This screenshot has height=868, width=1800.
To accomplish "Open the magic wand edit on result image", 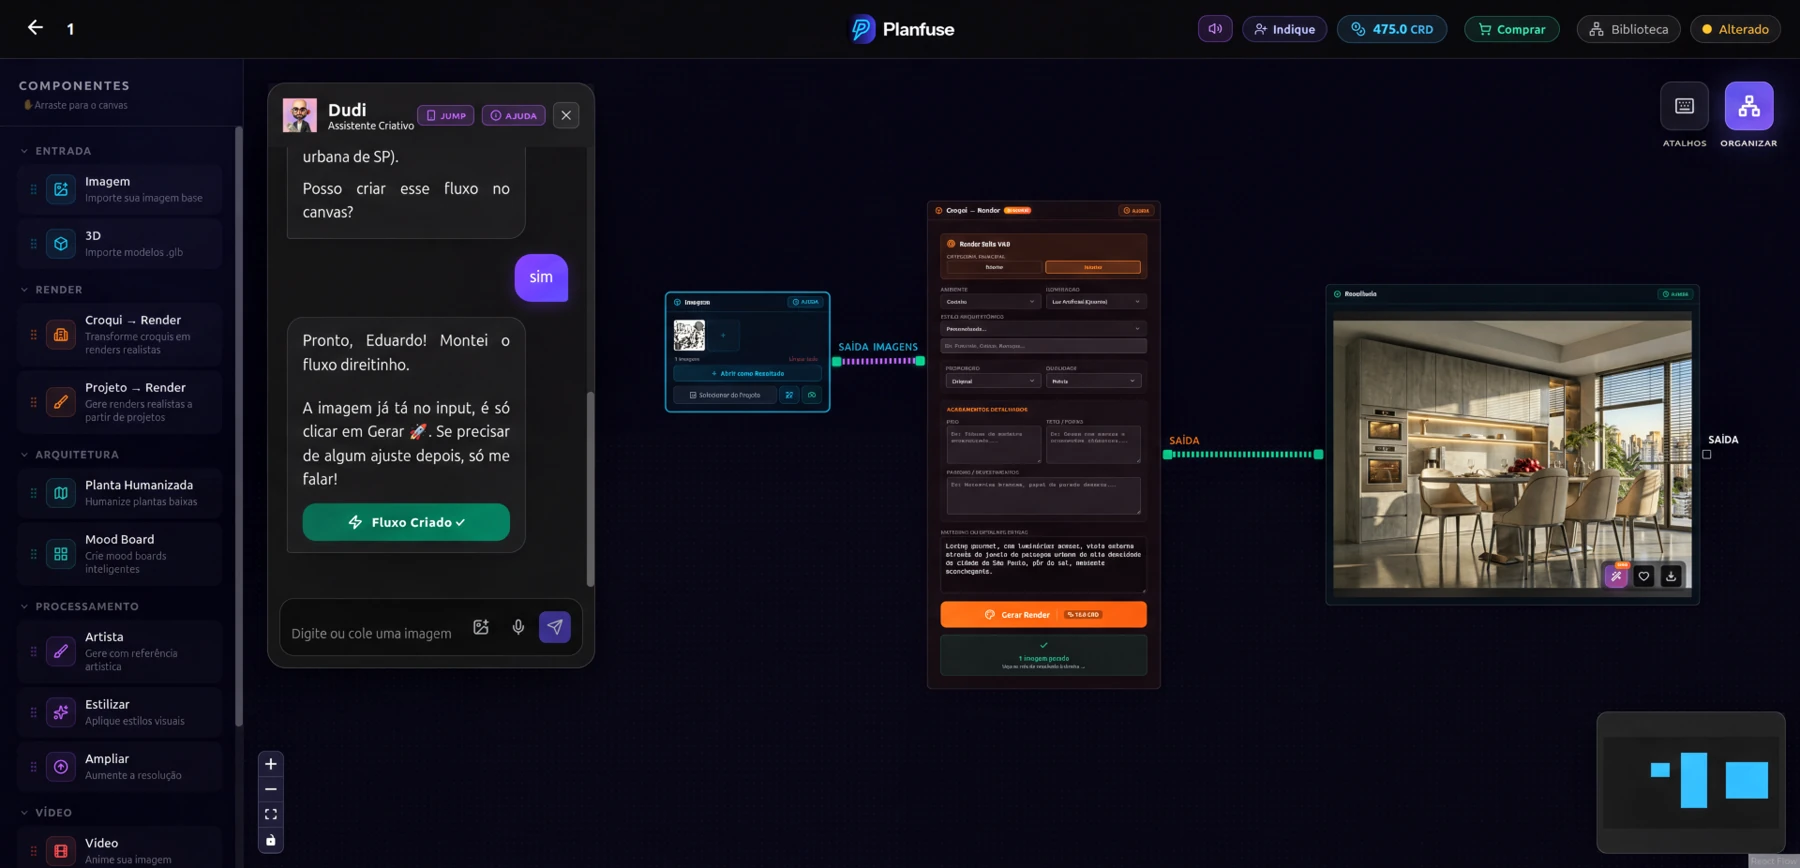I will click(1616, 576).
